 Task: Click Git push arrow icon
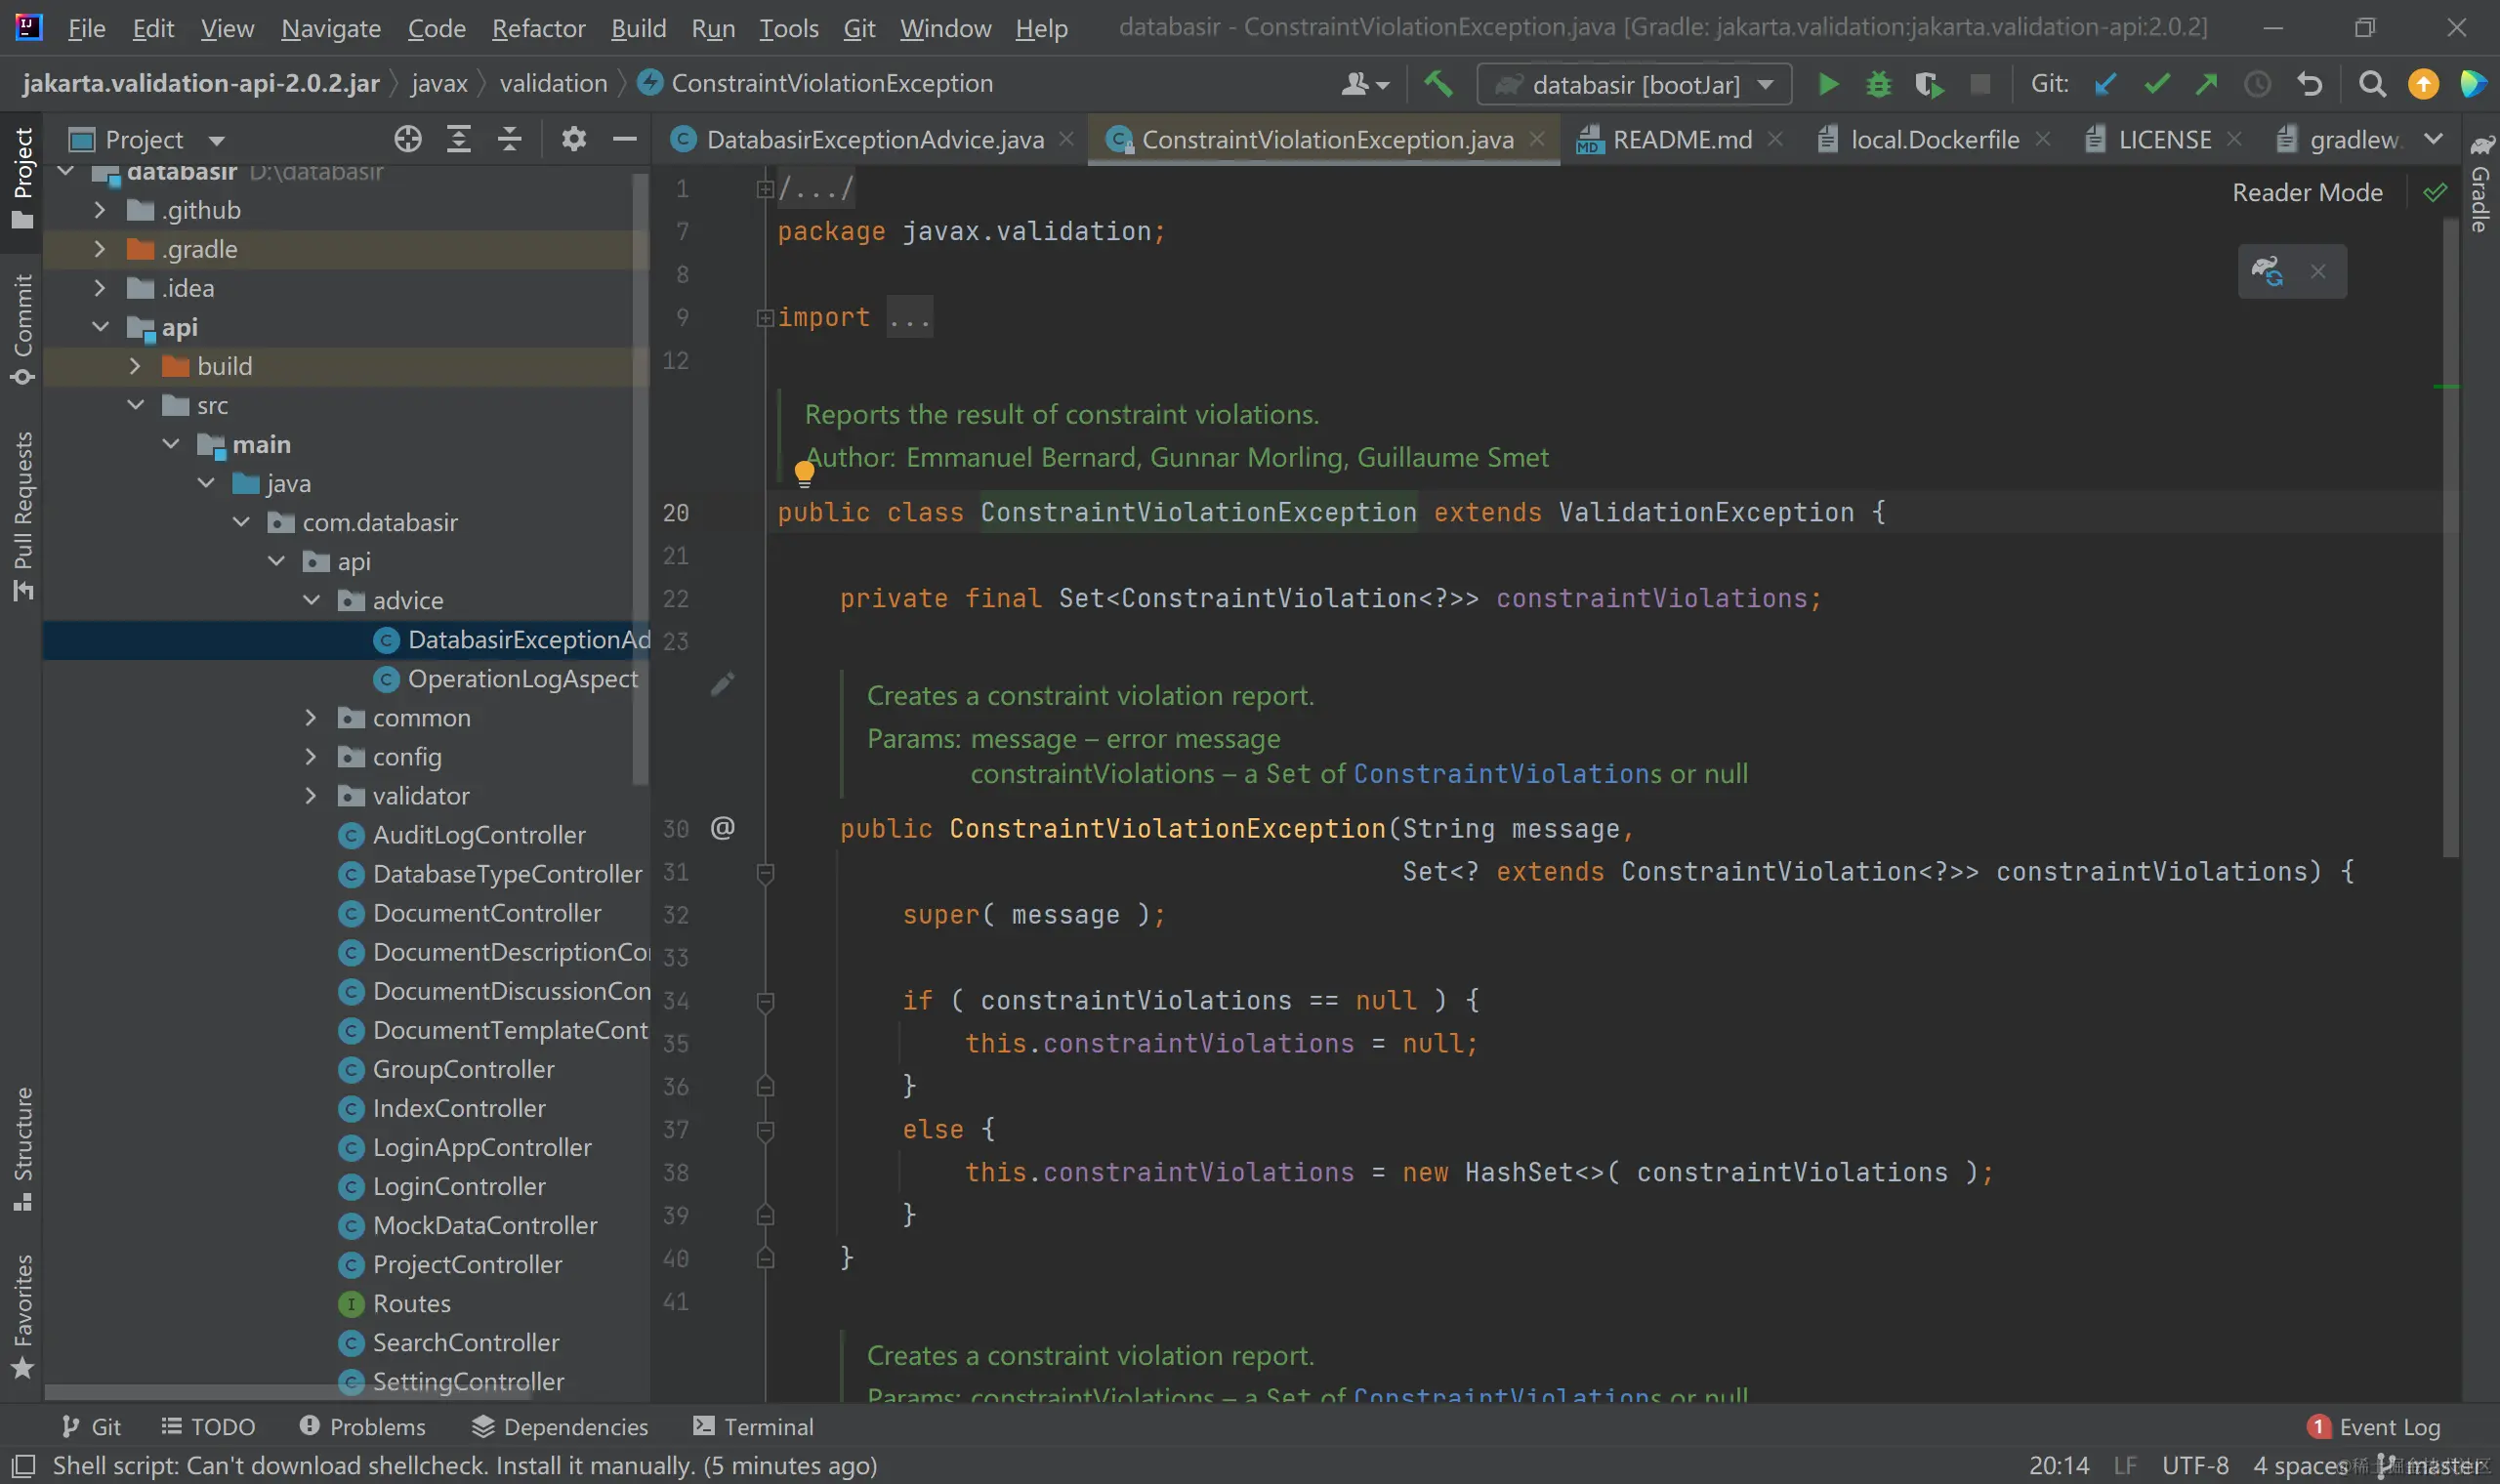coord(2206,85)
